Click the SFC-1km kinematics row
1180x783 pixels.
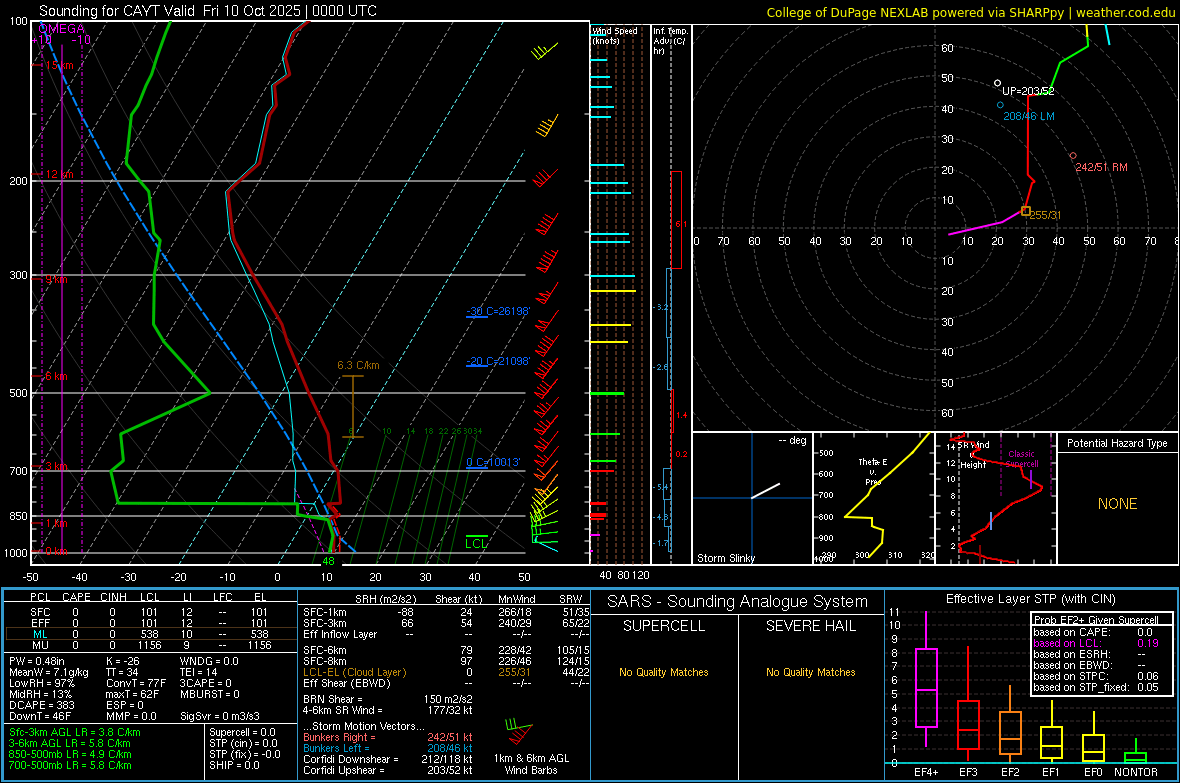(446, 612)
